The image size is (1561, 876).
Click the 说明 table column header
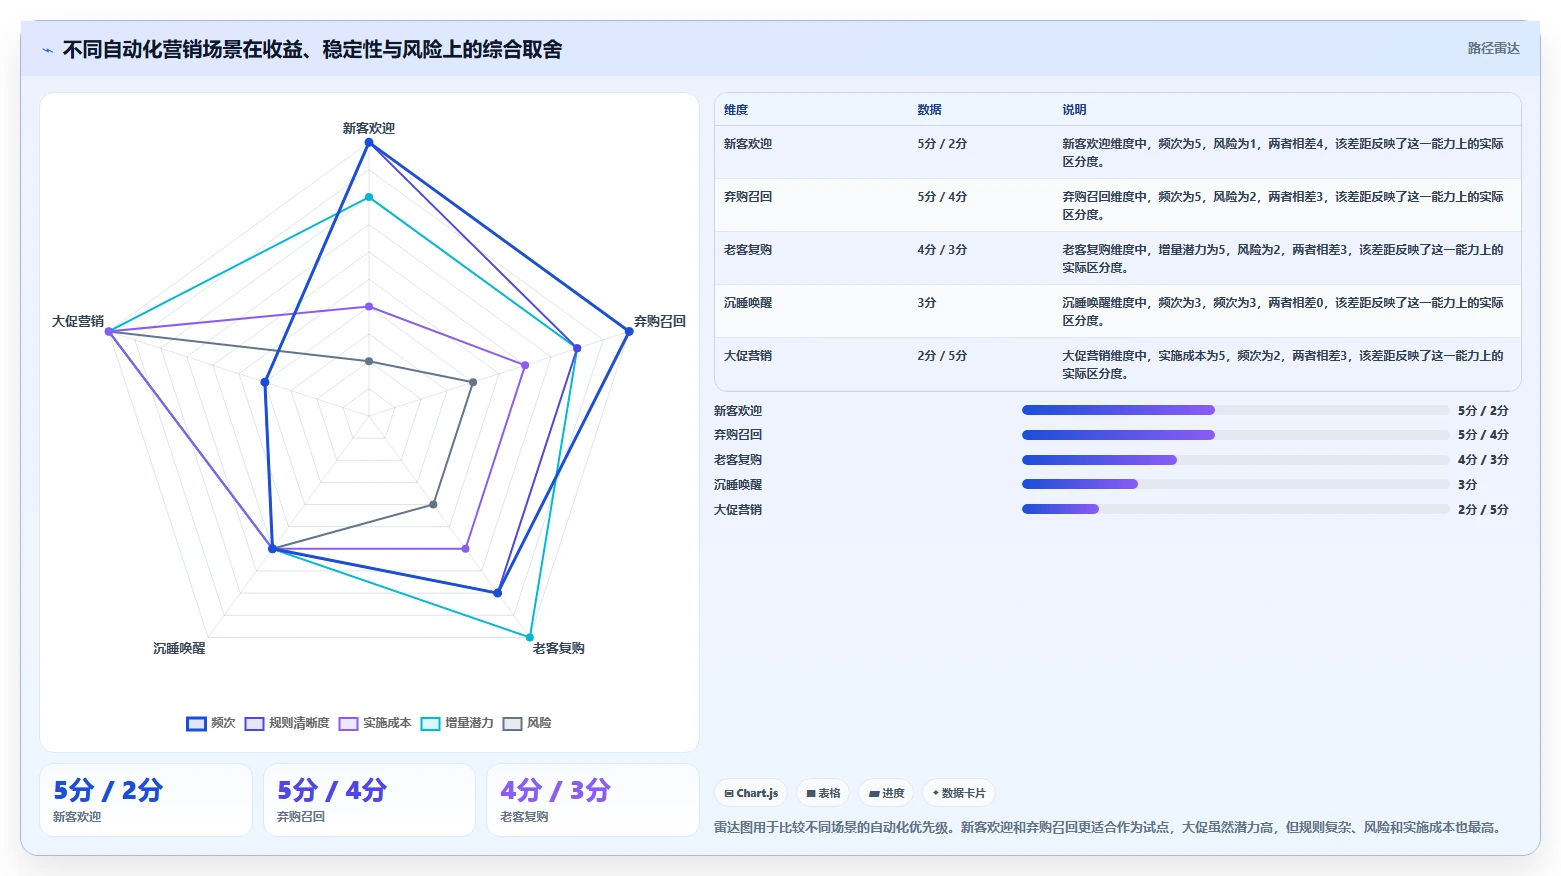point(1074,110)
